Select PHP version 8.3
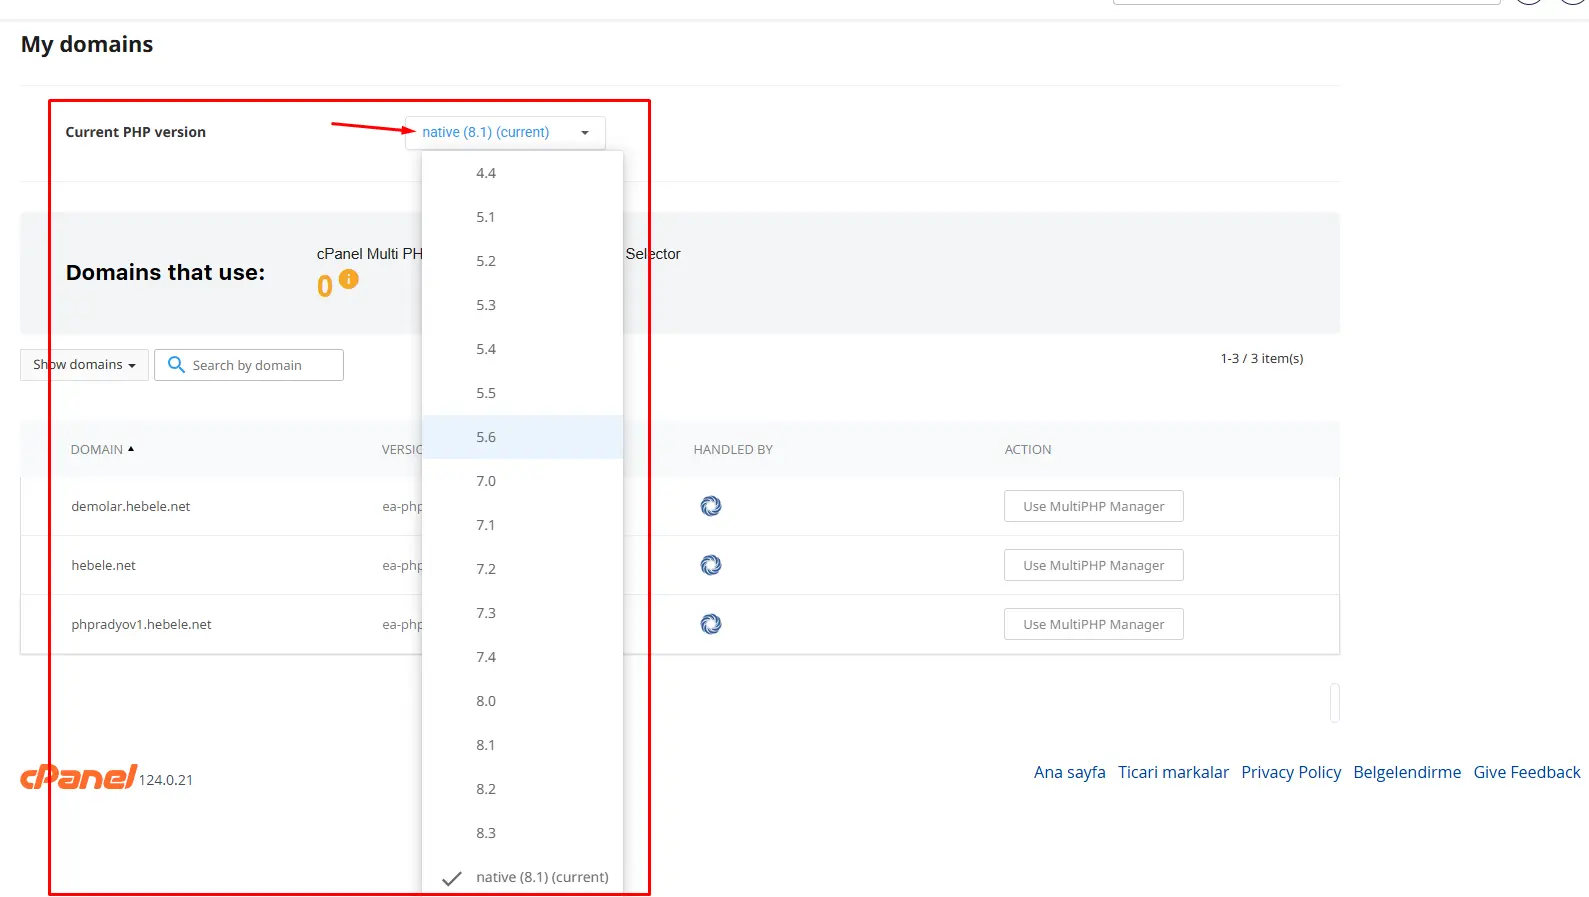This screenshot has width=1589, height=897. 522,833
